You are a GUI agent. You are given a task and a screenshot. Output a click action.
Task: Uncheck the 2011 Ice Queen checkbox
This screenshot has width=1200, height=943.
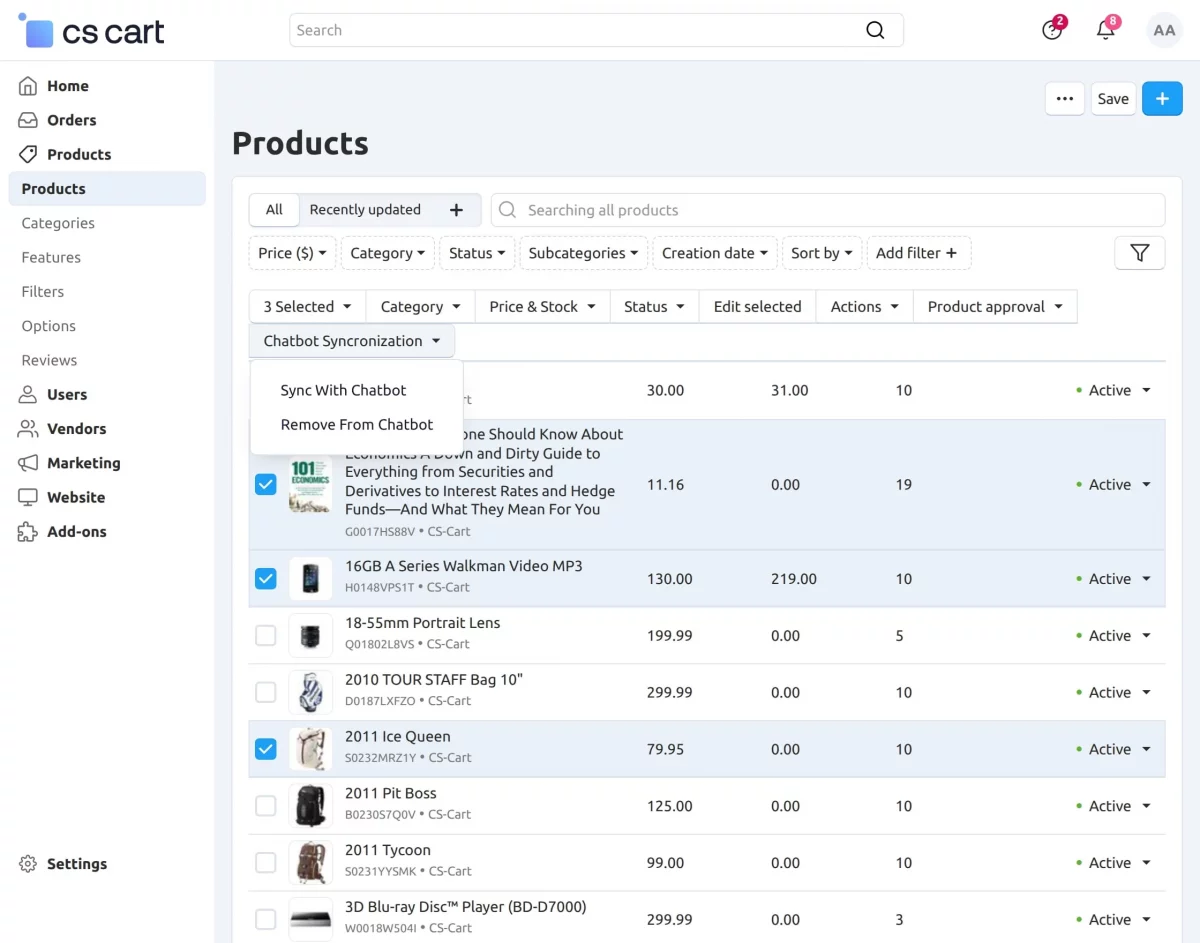pos(265,749)
